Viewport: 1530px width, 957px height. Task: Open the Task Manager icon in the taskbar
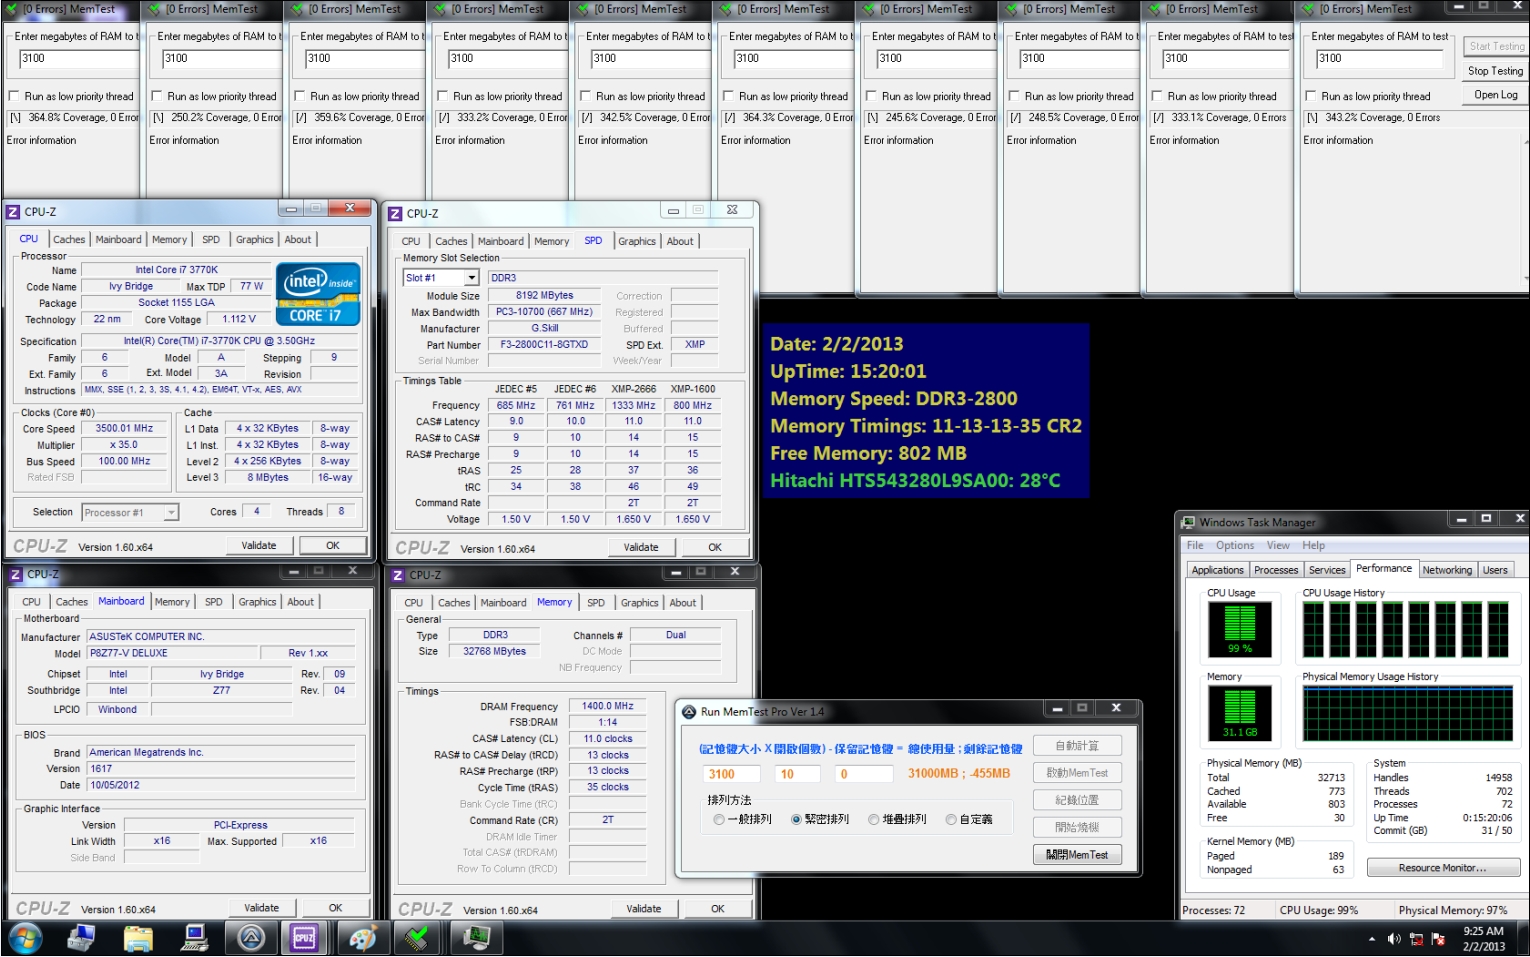[x=477, y=938]
